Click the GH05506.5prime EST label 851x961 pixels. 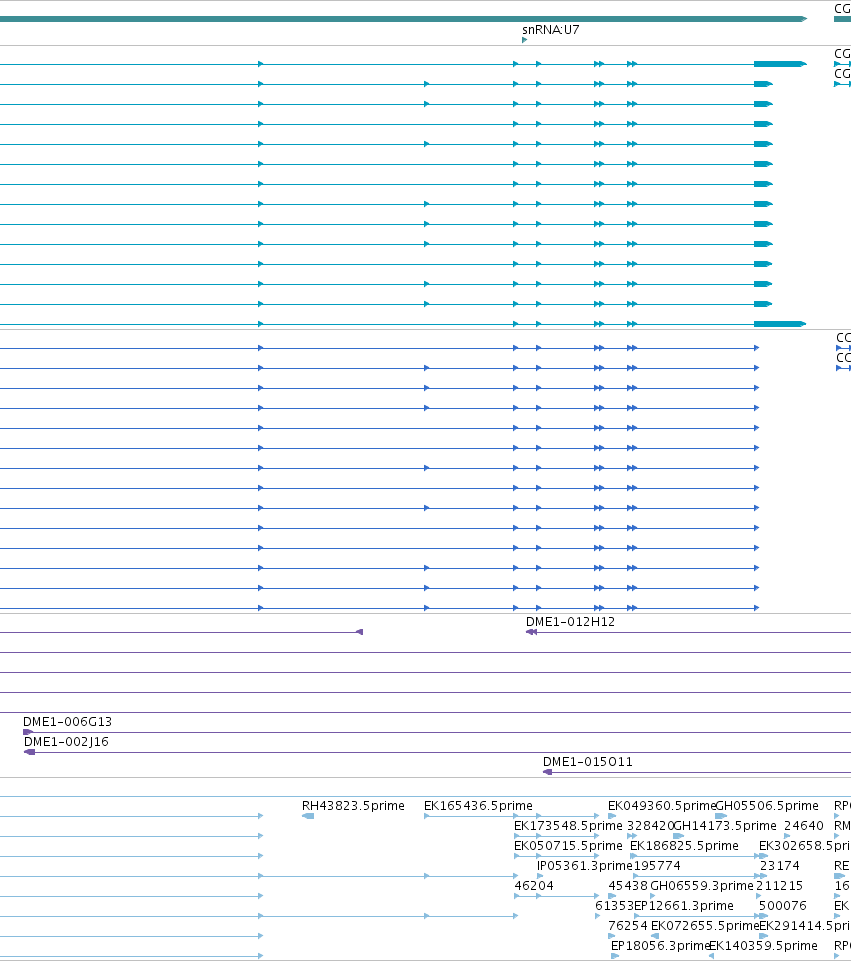[x=767, y=805]
